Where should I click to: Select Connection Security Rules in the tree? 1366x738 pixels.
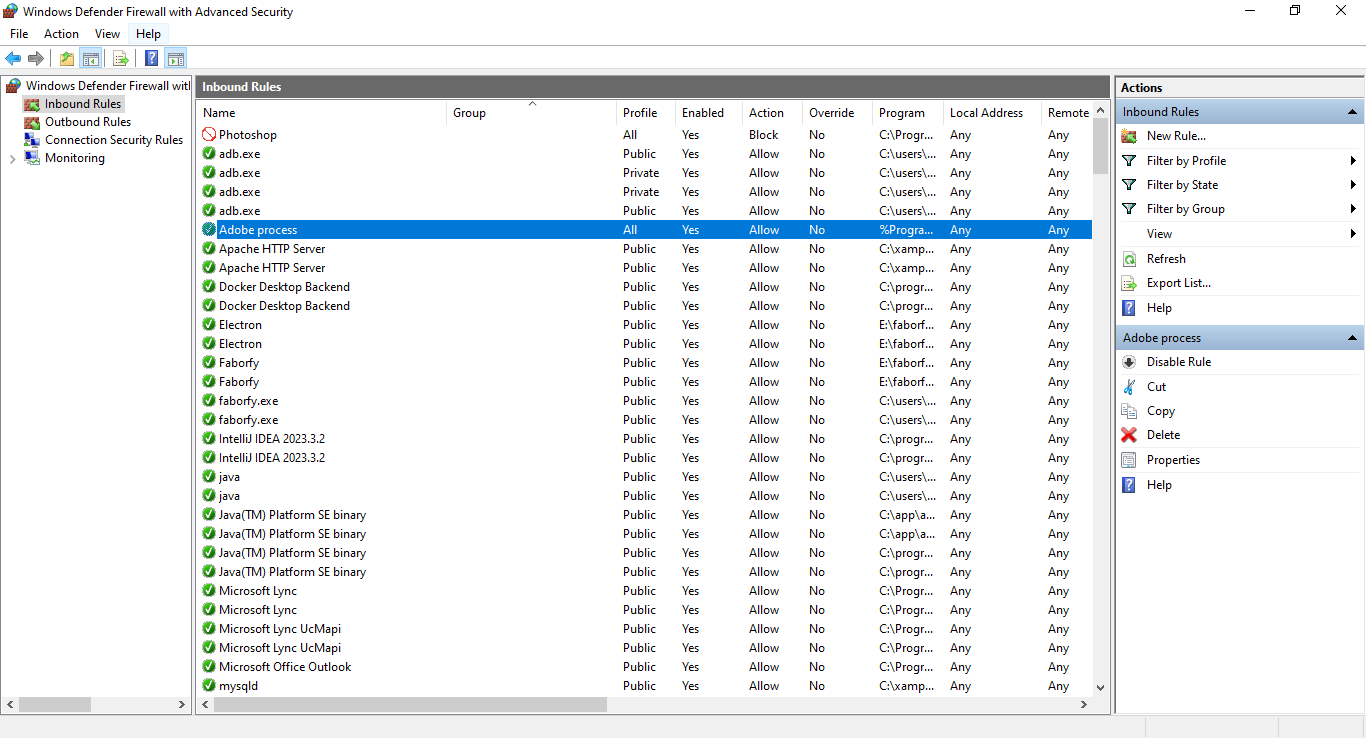pyautogui.click(x=114, y=140)
